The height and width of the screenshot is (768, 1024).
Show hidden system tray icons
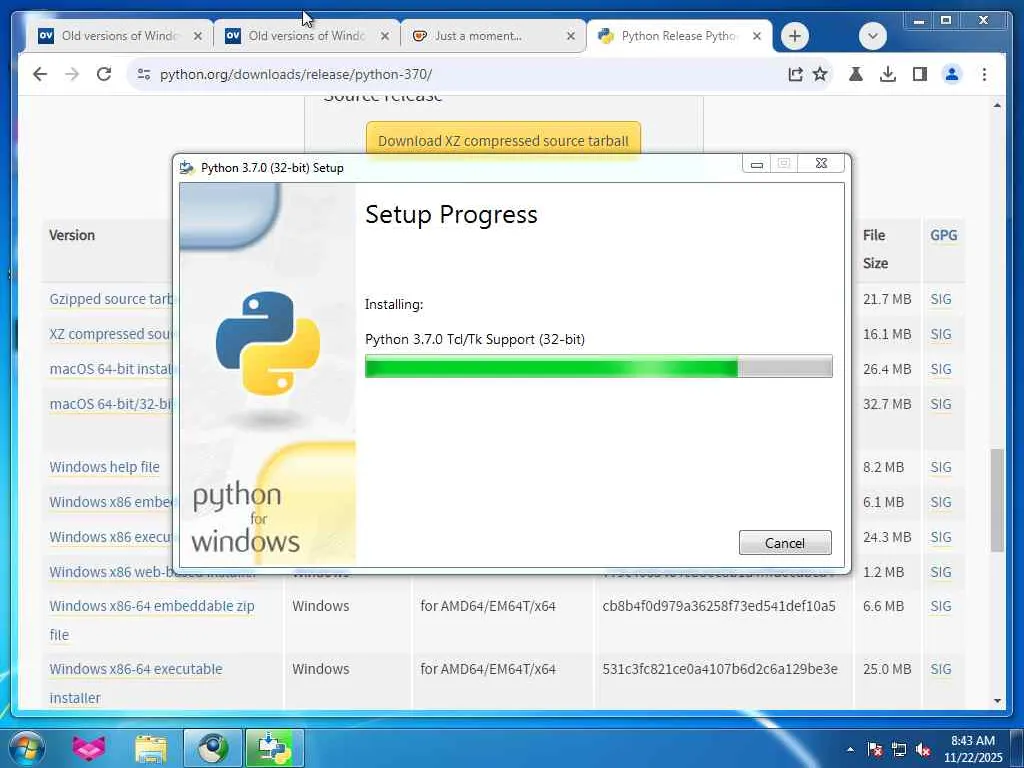click(850, 749)
